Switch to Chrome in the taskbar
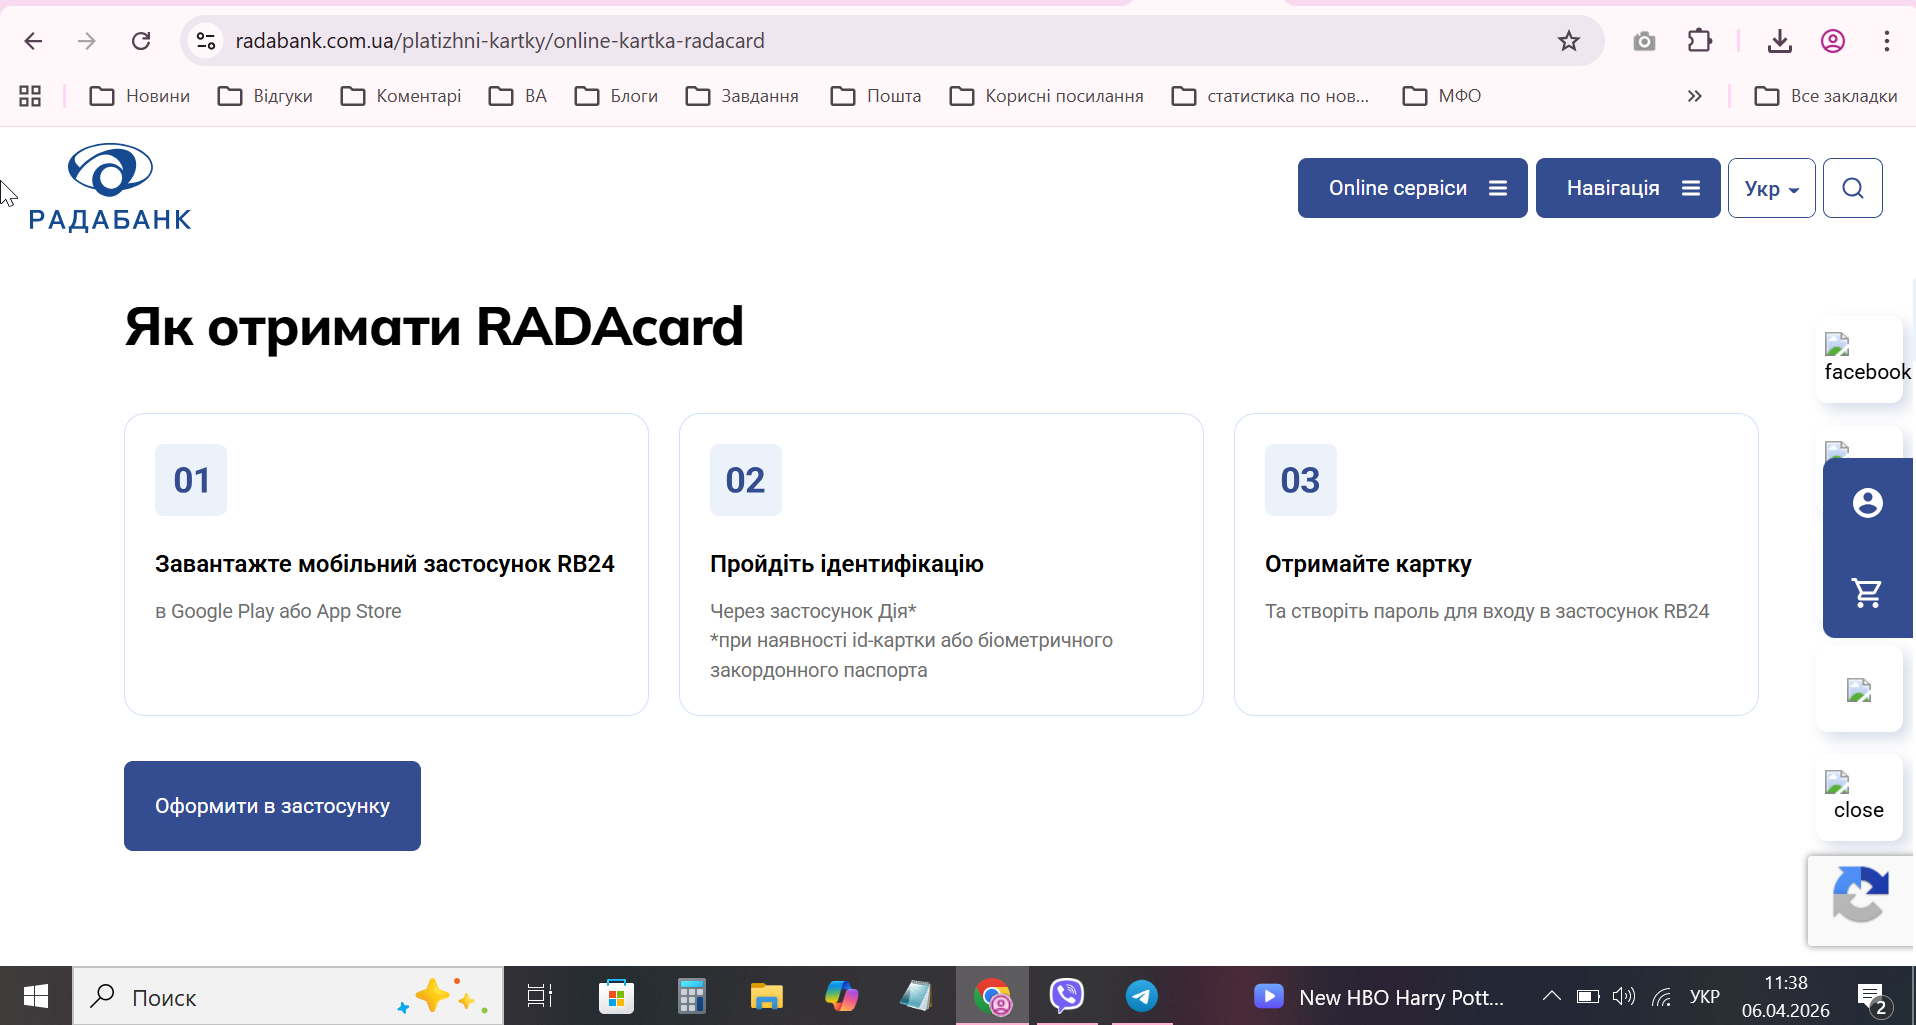Viewport: 1916px width, 1025px height. pyautogui.click(x=992, y=996)
